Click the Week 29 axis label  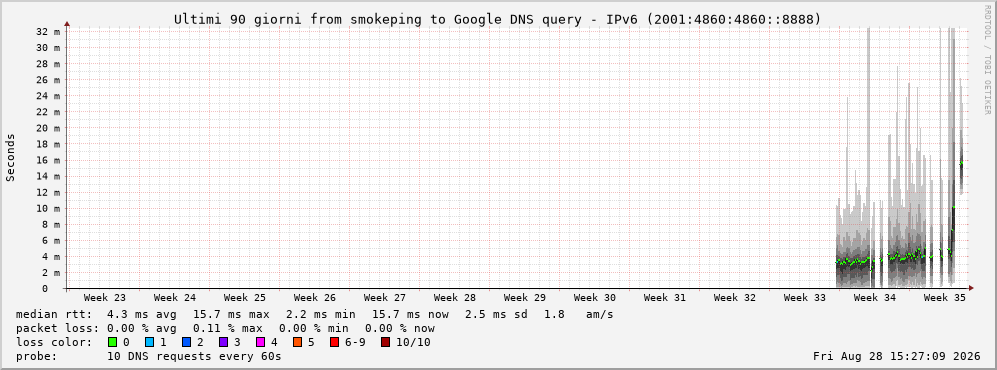click(525, 298)
